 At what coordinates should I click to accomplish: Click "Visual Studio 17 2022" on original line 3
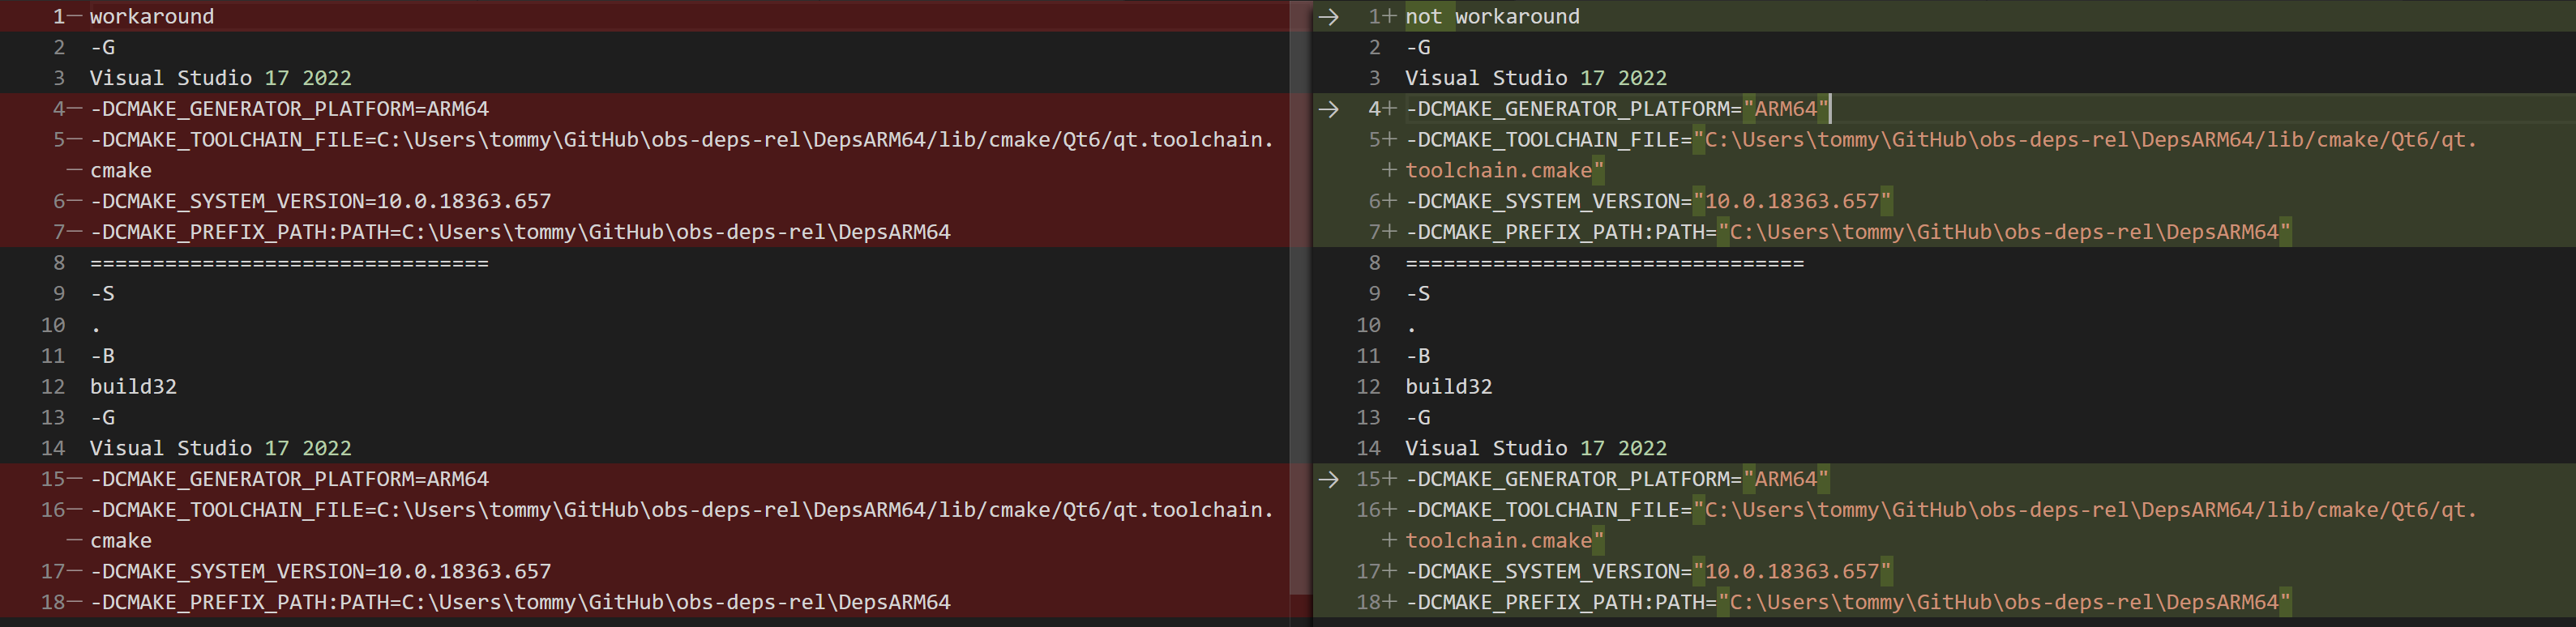tap(221, 78)
